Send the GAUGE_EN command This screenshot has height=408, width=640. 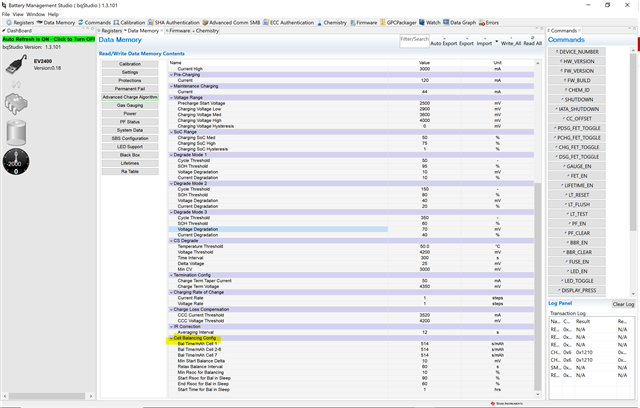coord(577,166)
